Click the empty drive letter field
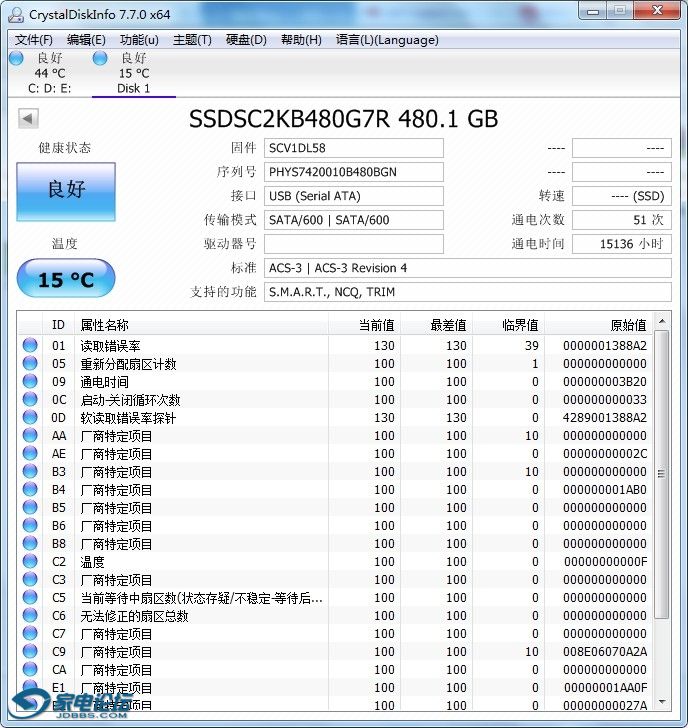Image resolution: width=688 pixels, height=728 pixels. point(354,244)
